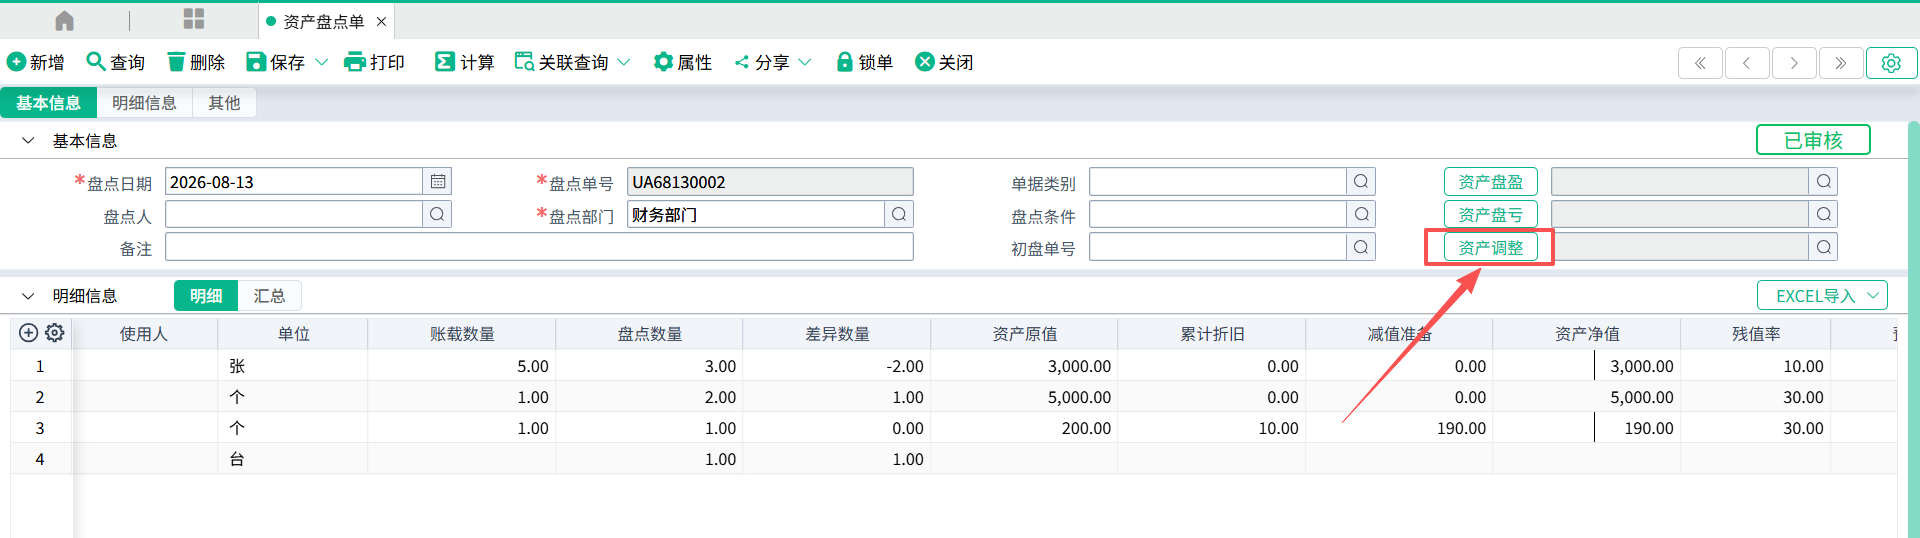The image size is (1920, 538).
Task: Go to previous record button
Action: pos(1747,63)
